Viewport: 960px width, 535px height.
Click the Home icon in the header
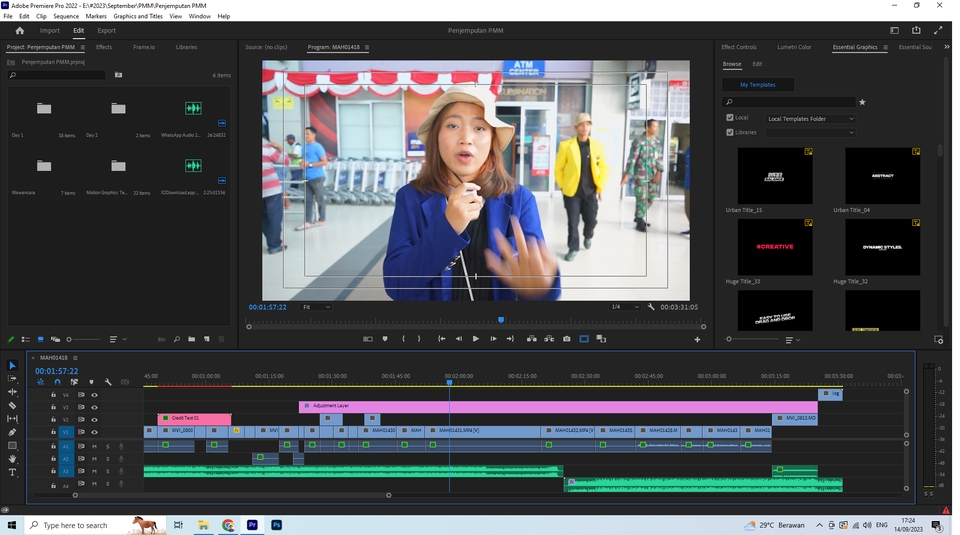(x=20, y=31)
